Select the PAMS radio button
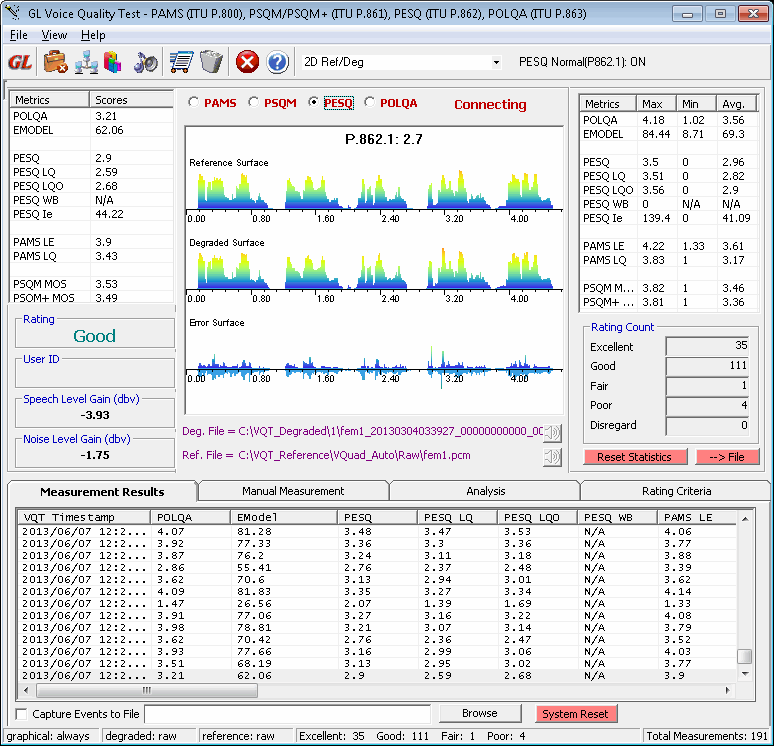Image resolution: width=774 pixels, height=747 pixels. (194, 102)
